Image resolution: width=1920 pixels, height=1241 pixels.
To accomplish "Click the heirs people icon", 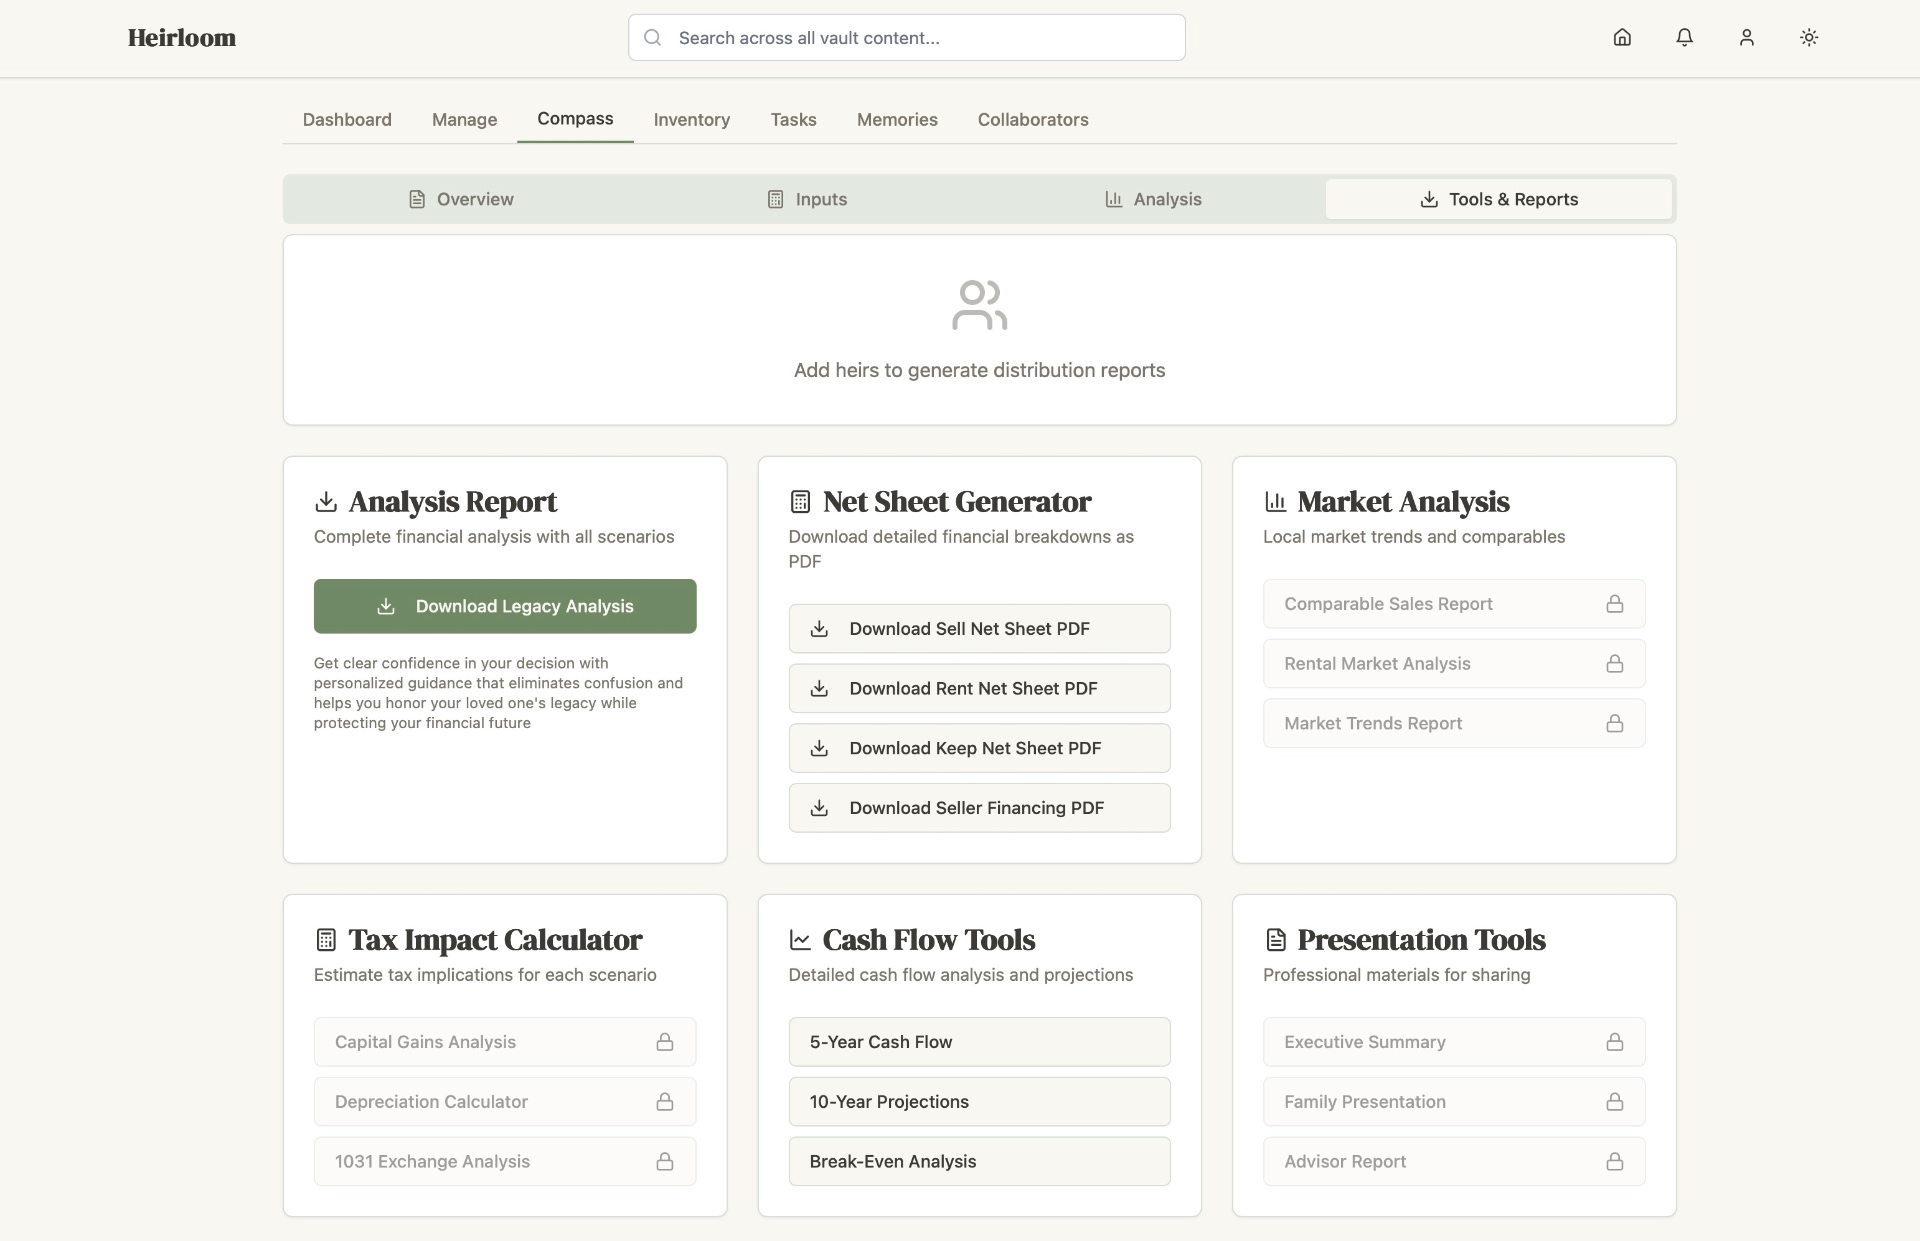I will 979,305.
